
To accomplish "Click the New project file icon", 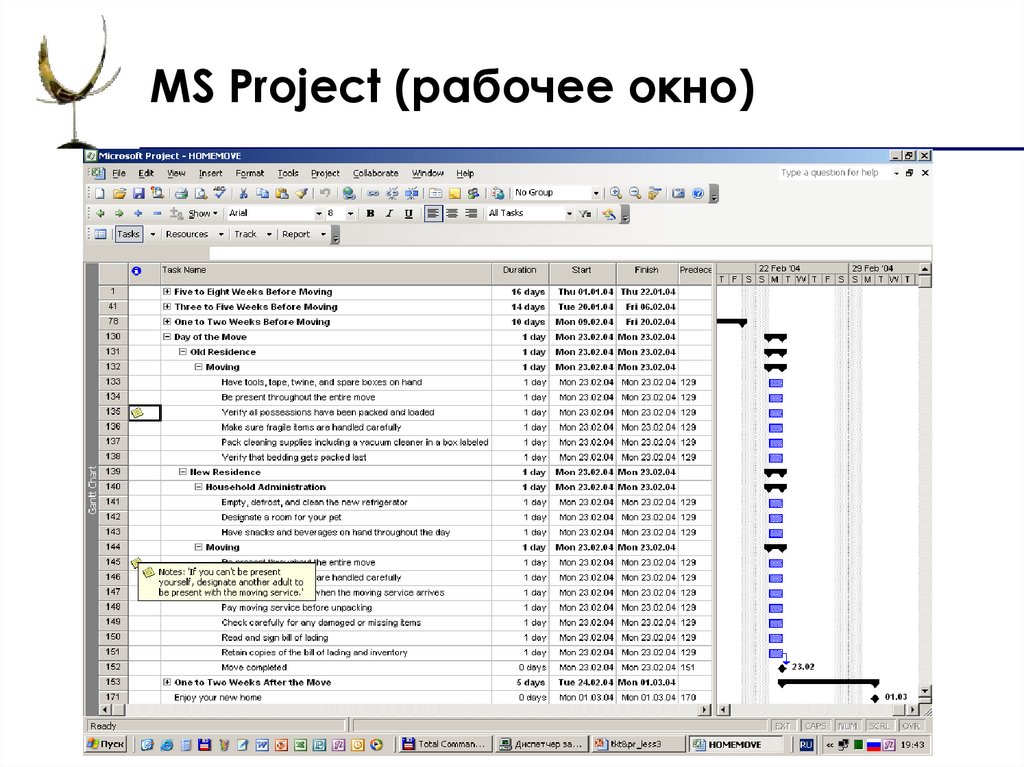I will [x=100, y=193].
